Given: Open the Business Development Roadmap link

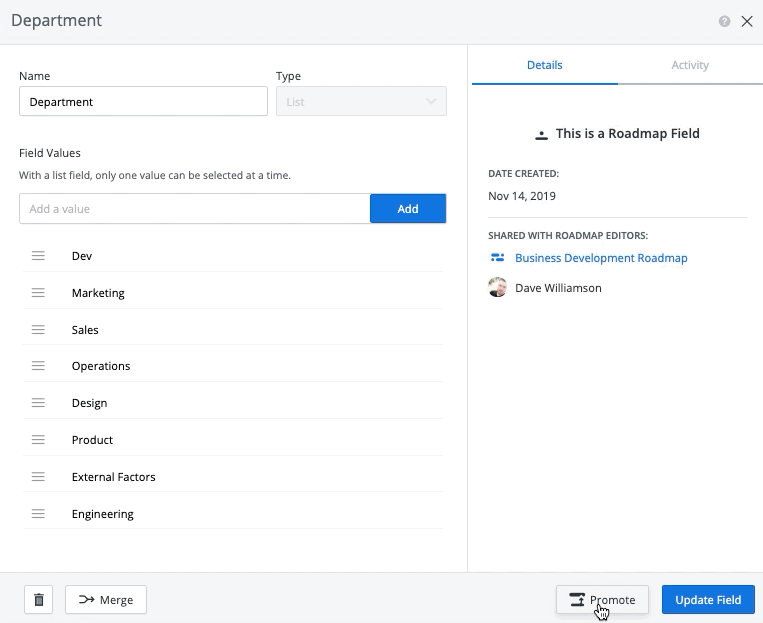Looking at the screenshot, I should point(601,258).
